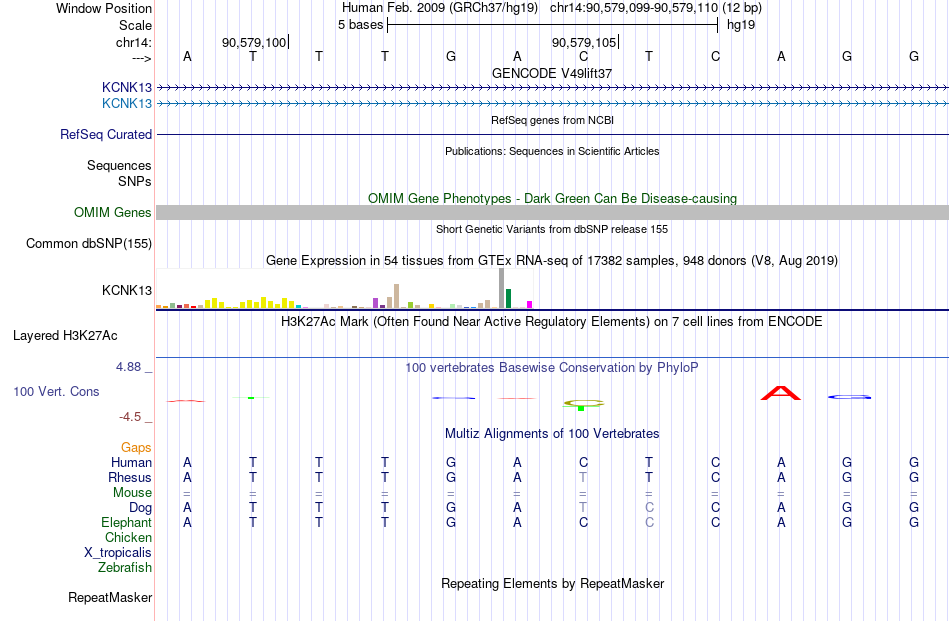
Task: Click the 90,579,105 position marker
Action: 584,42
